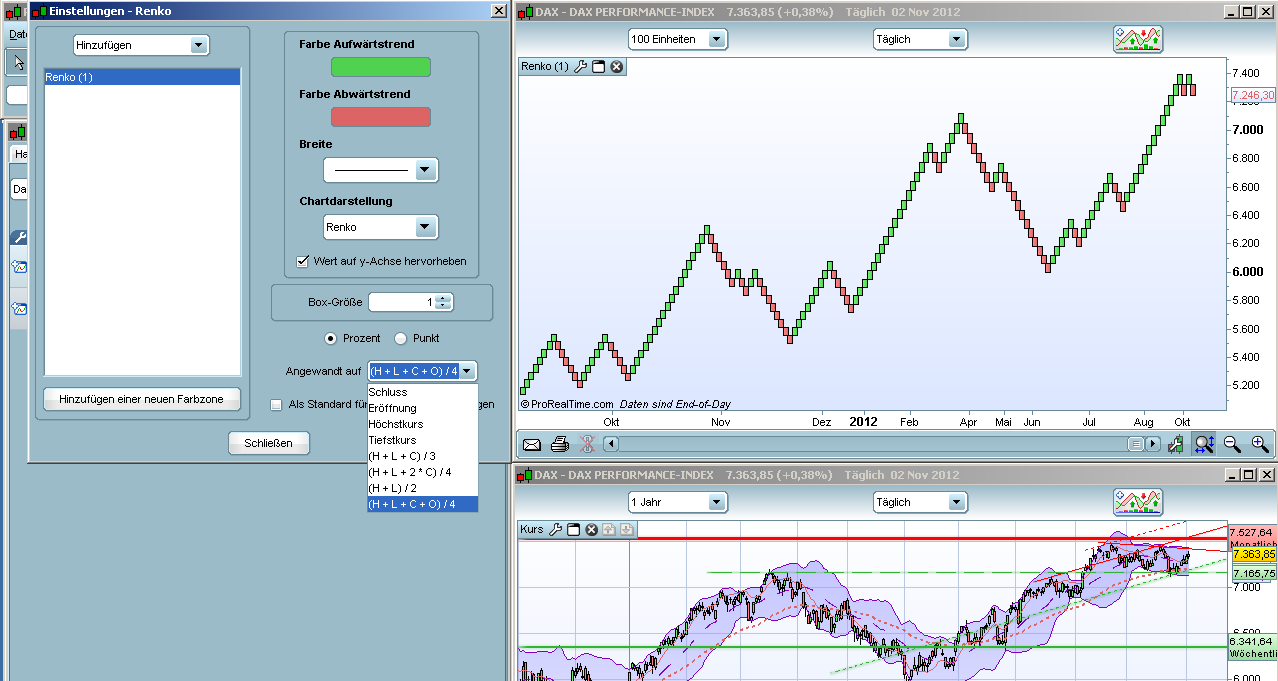
Task: Choose '(H + L) / 2' option
Action: coord(391,488)
